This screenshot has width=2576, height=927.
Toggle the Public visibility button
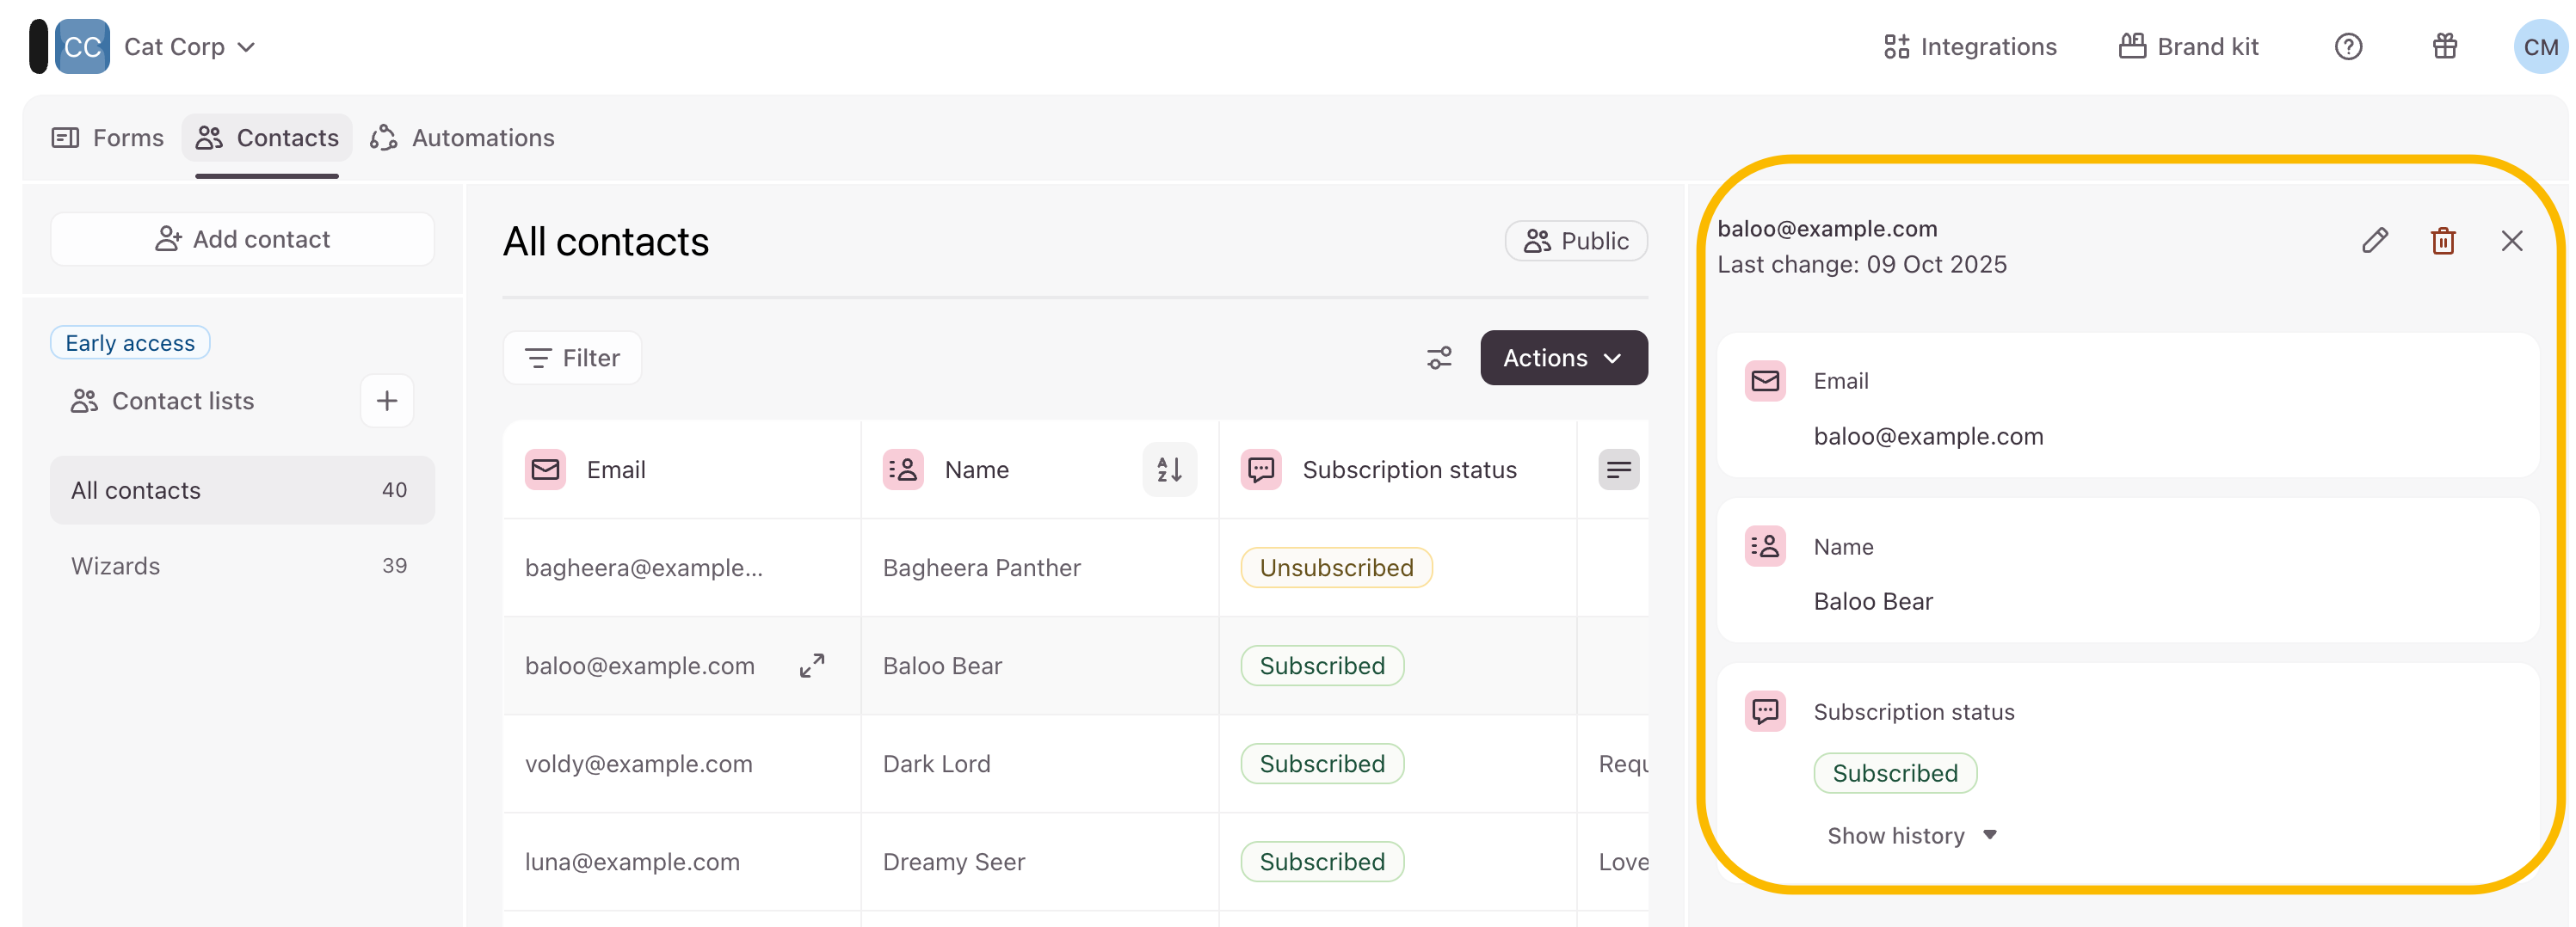point(1575,241)
